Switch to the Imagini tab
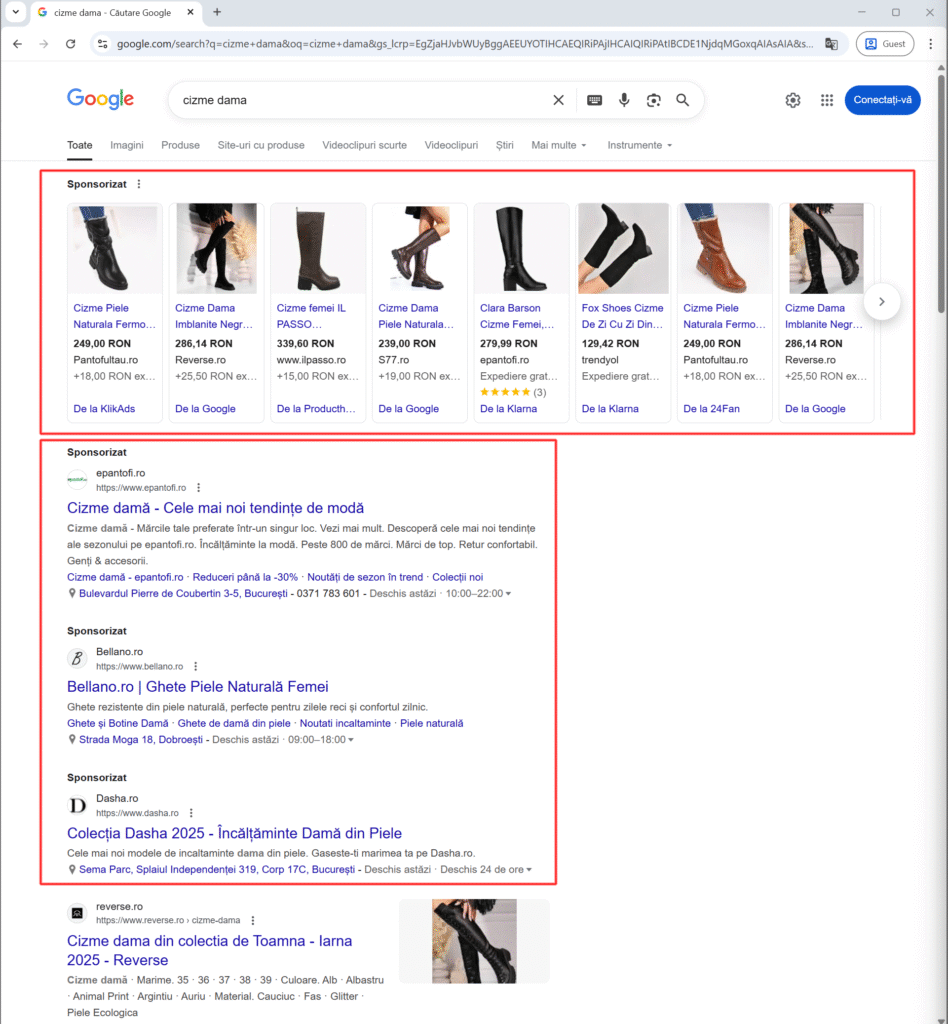Image resolution: width=948 pixels, height=1024 pixels. 127,145
